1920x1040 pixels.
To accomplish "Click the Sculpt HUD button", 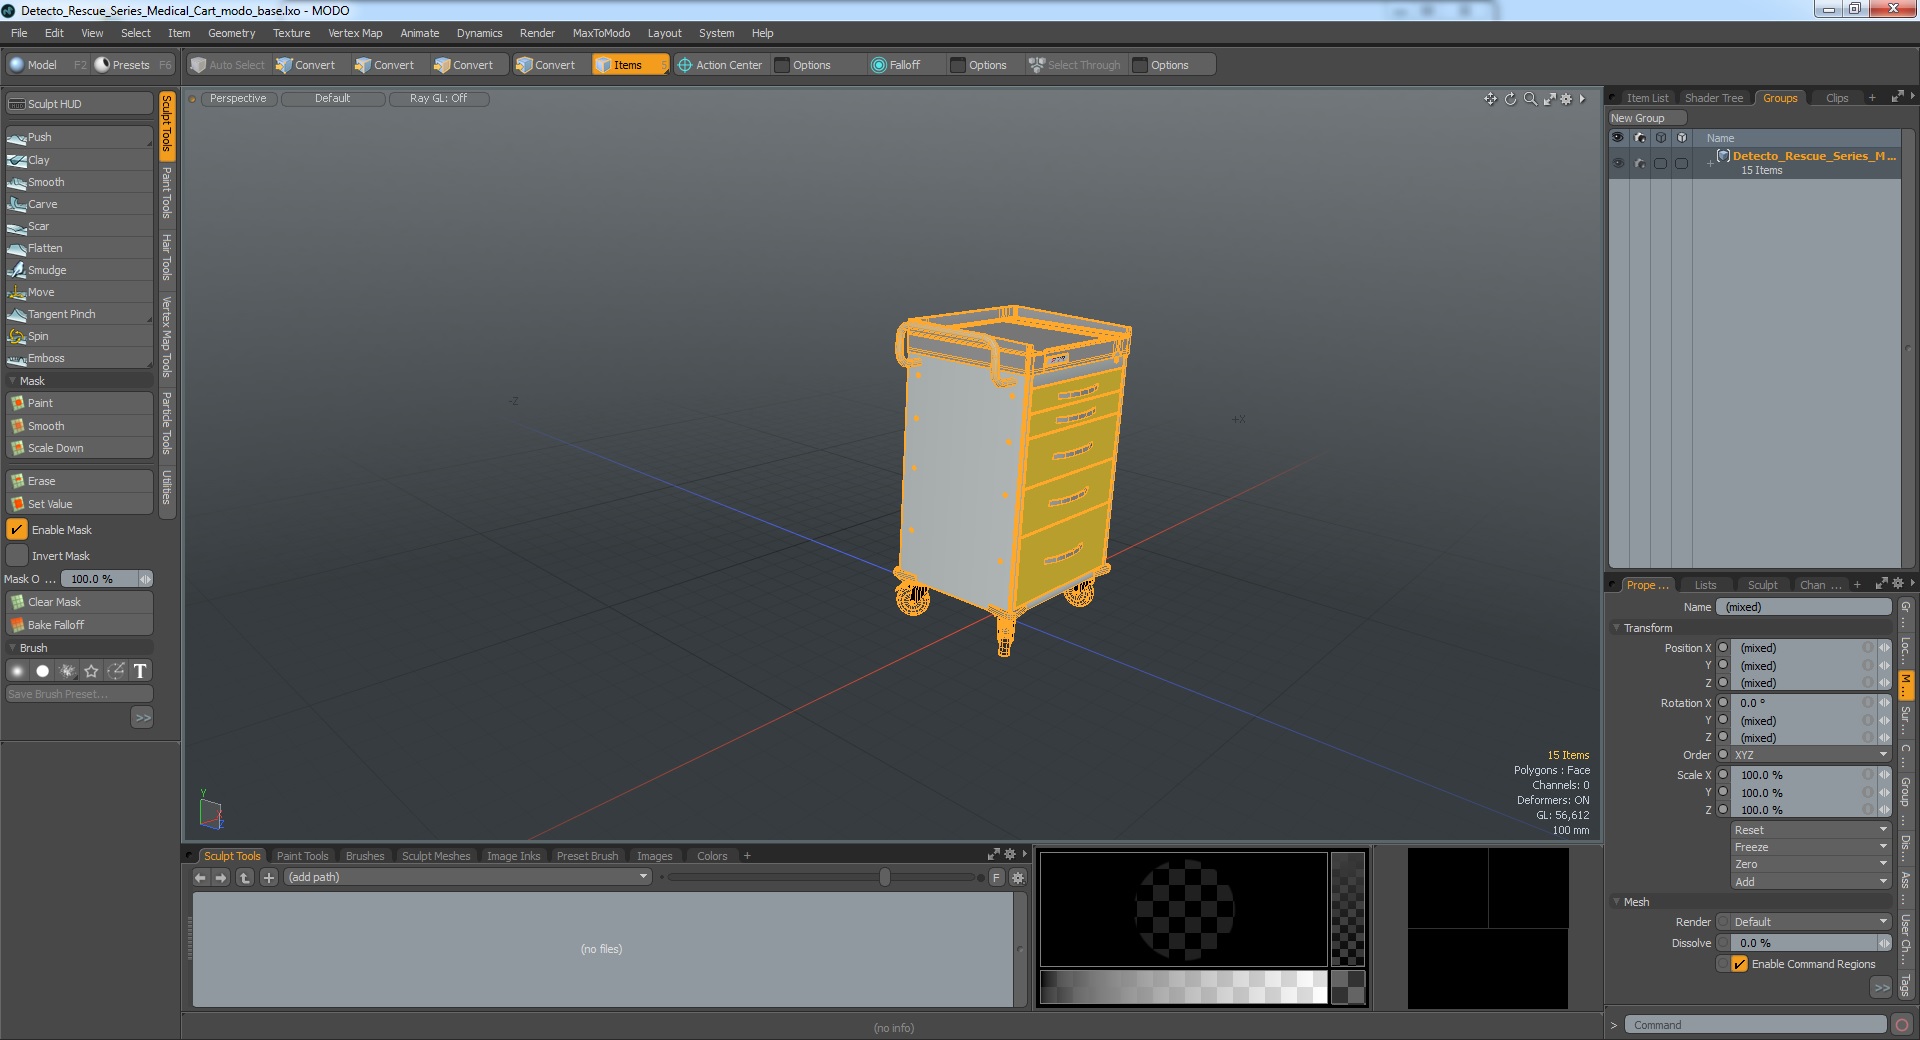I will click(x=79, y=104).
